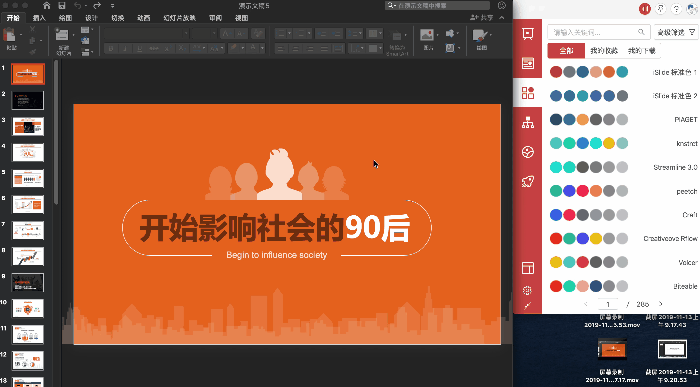Open the iSlide help question-mark icon
Screen dimensions: 700x387
click(676, 8)
